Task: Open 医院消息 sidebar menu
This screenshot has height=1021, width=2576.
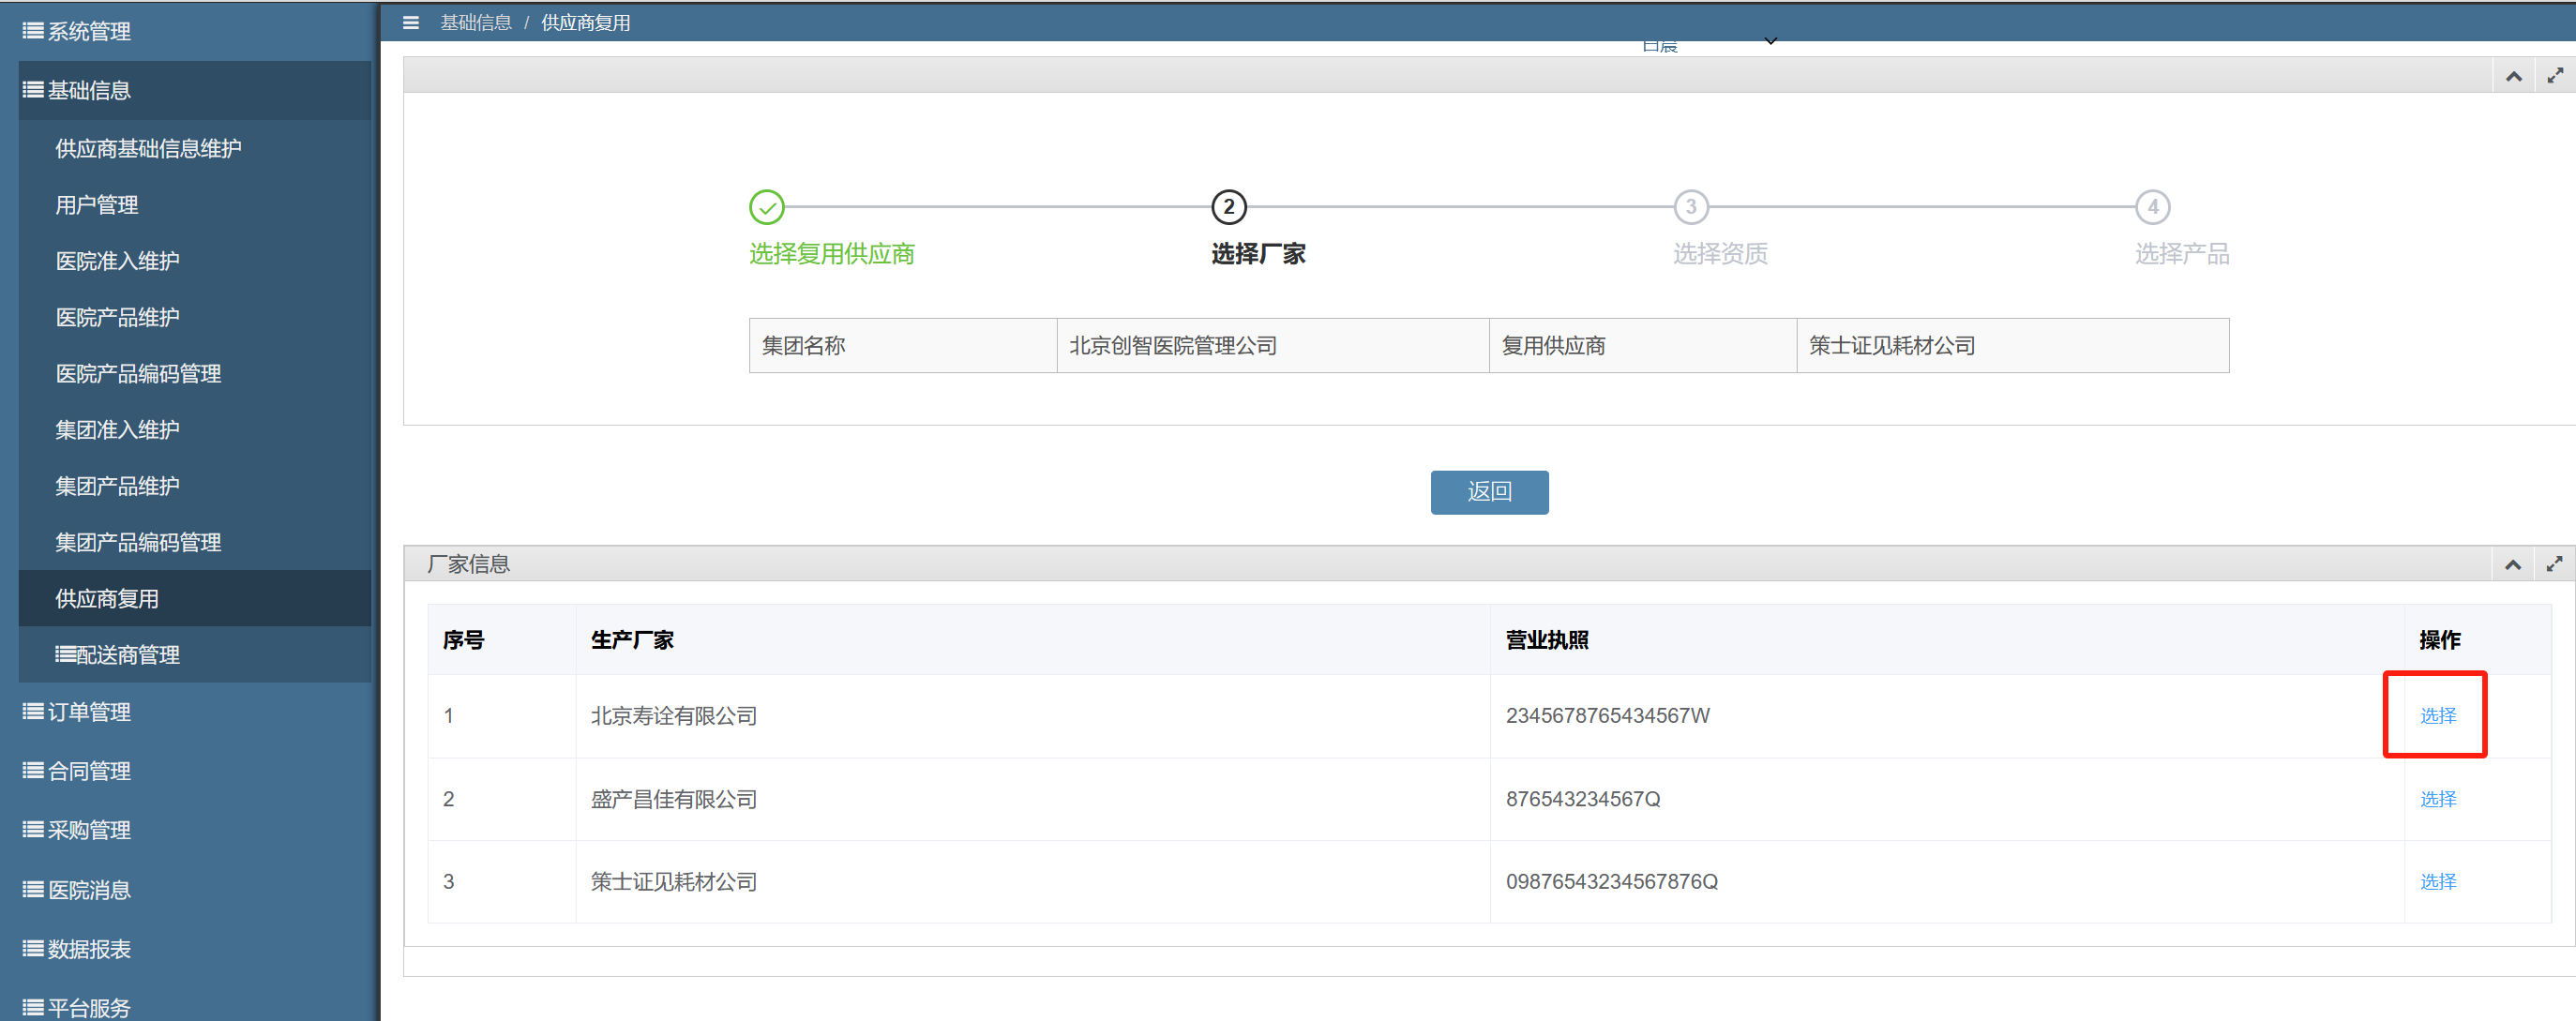Action: coord(194,890)
